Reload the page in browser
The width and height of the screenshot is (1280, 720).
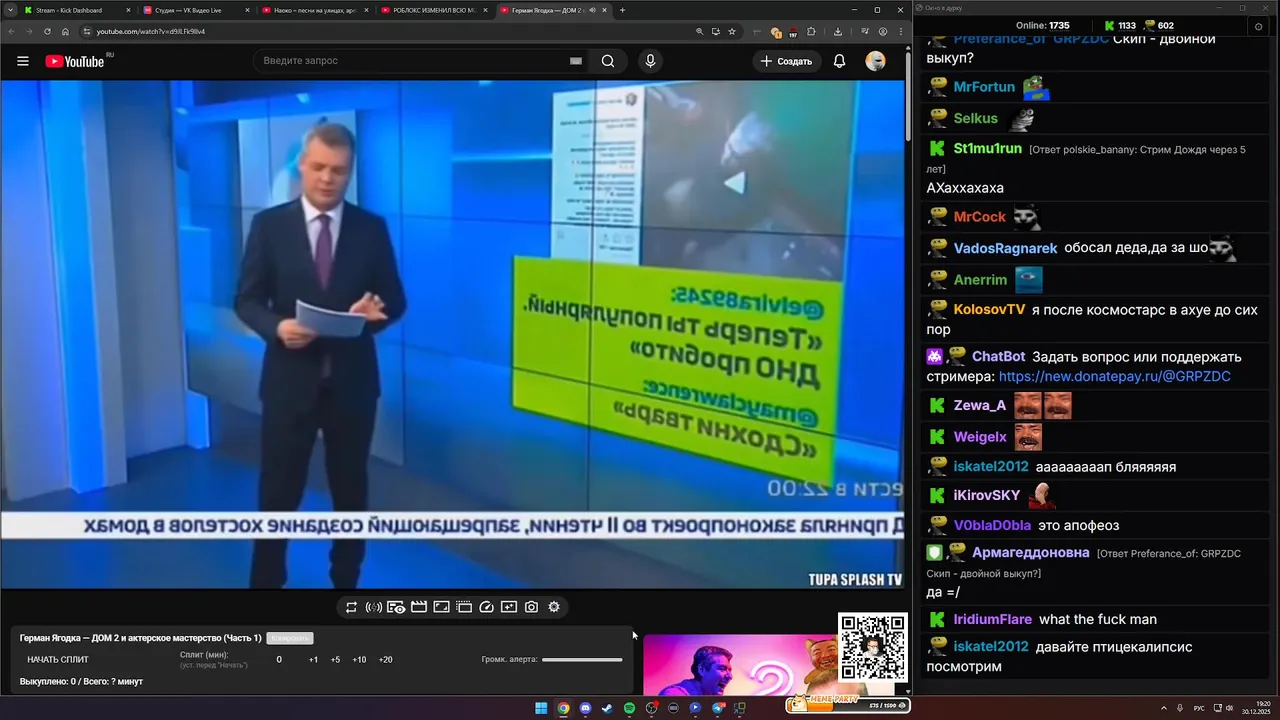tap(46, 31)
